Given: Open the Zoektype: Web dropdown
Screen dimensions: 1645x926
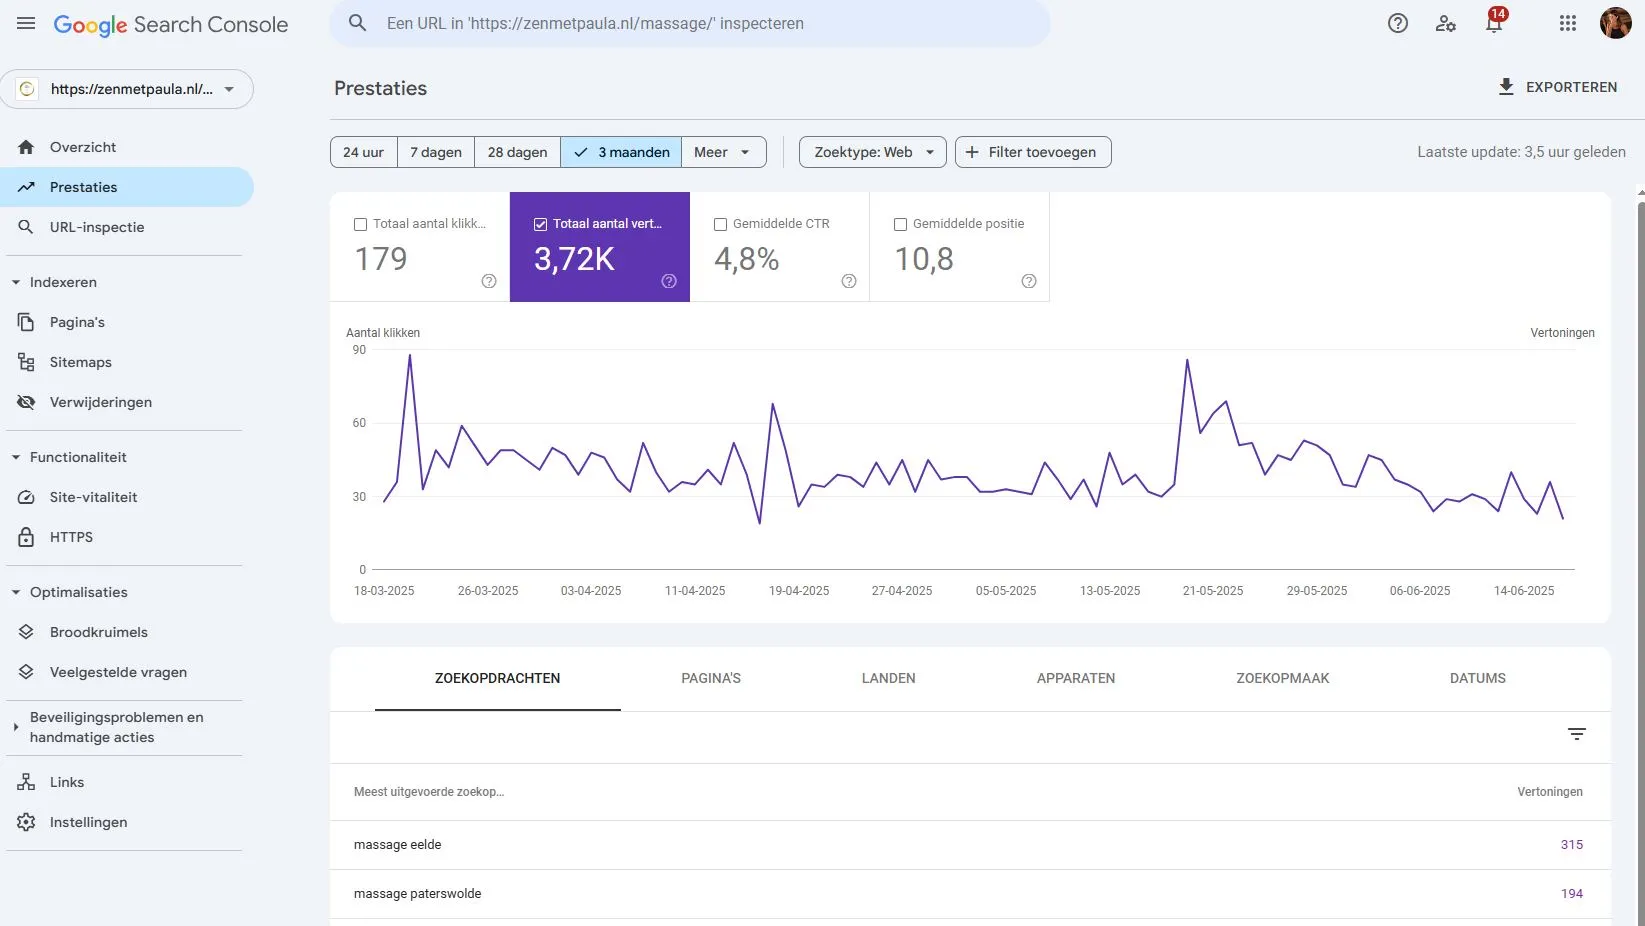Looking at the screenshot, I should 873,152.
